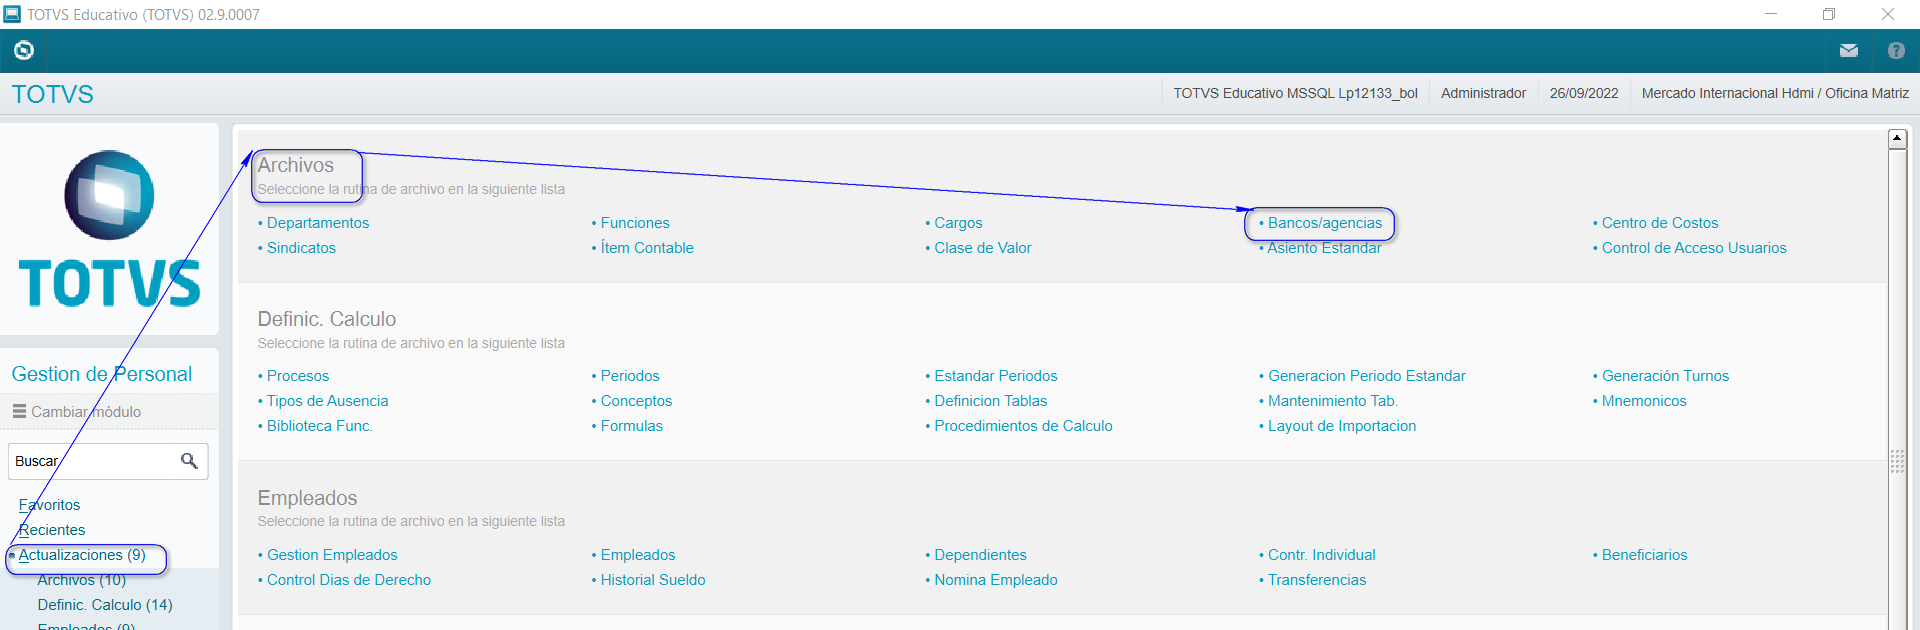Expand Actualizaciones (9) menu

82,555
